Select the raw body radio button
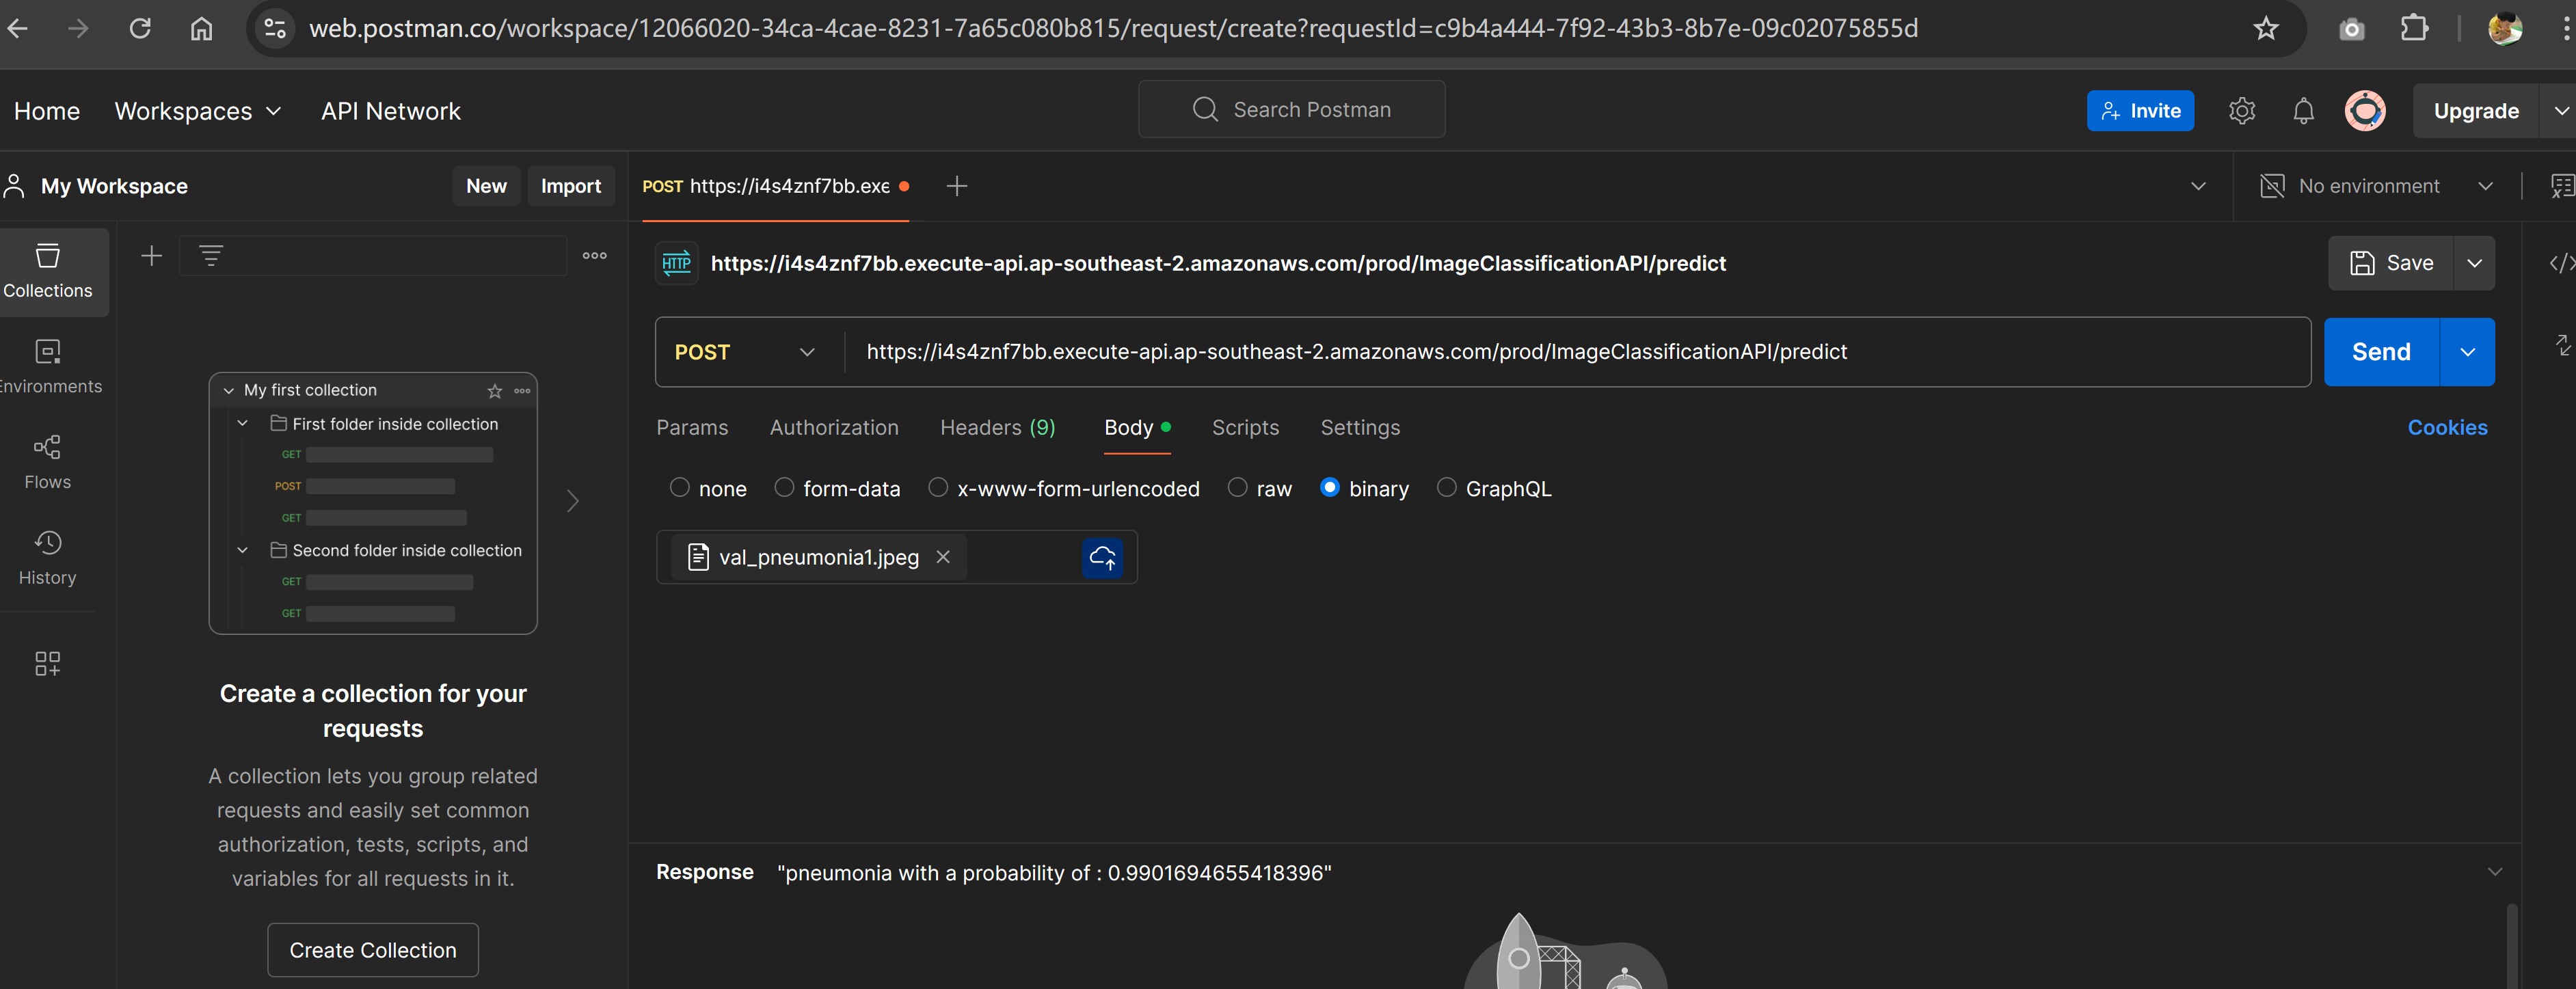Screen dimensions: 2576x989 pyautogui.click(x=1238, y=488)
